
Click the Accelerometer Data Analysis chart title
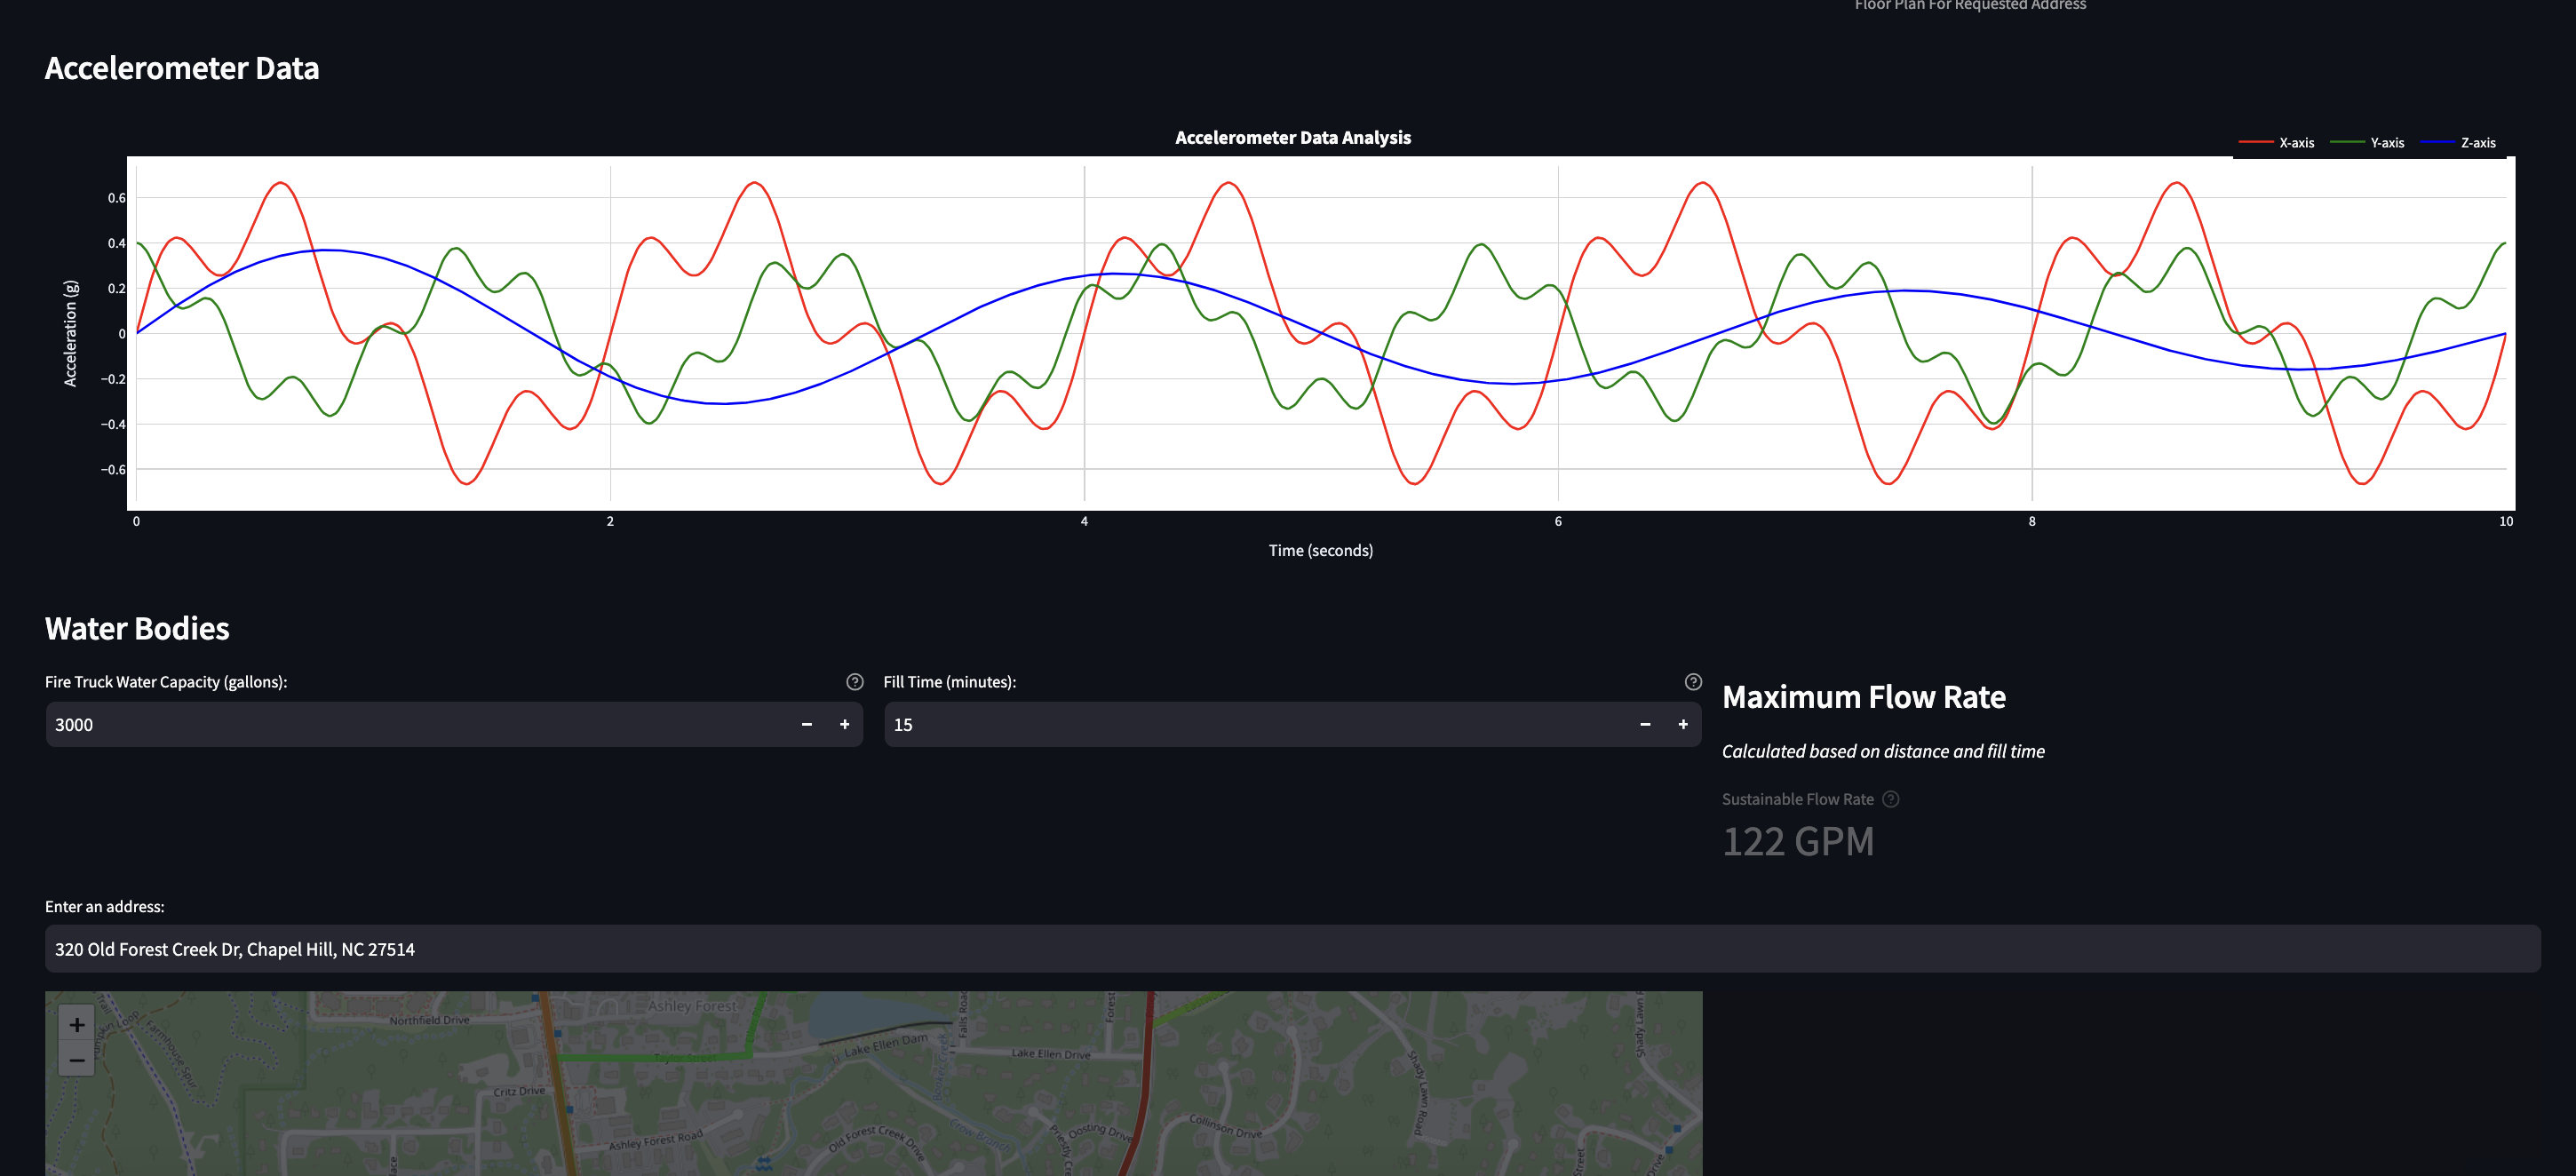tap(1292, 138)
